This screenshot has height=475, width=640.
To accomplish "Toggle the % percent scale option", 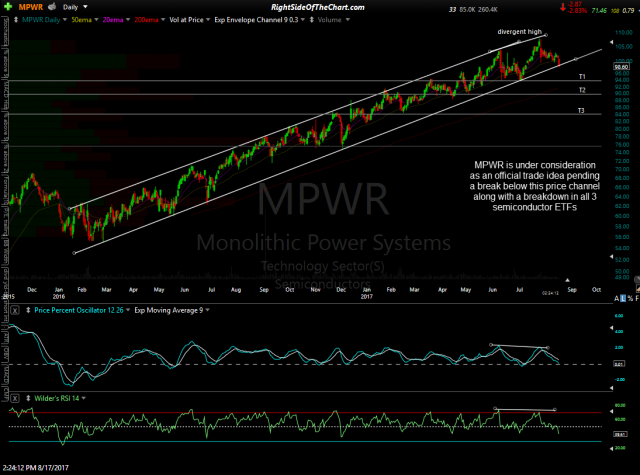I will (x=630, y=299).
